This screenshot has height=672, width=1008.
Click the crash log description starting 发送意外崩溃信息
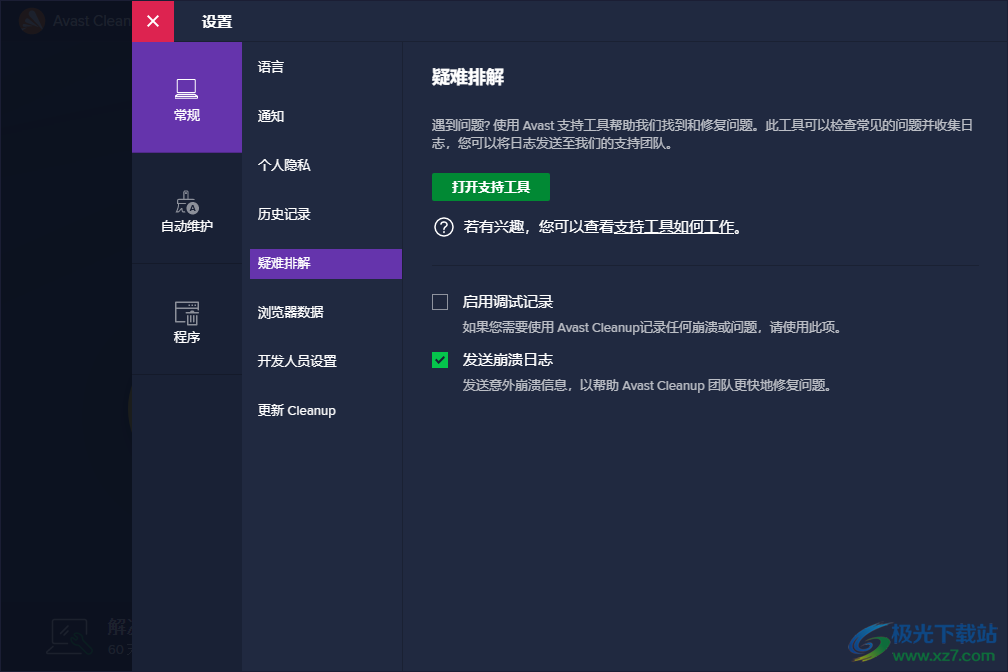tap(647, 385)
